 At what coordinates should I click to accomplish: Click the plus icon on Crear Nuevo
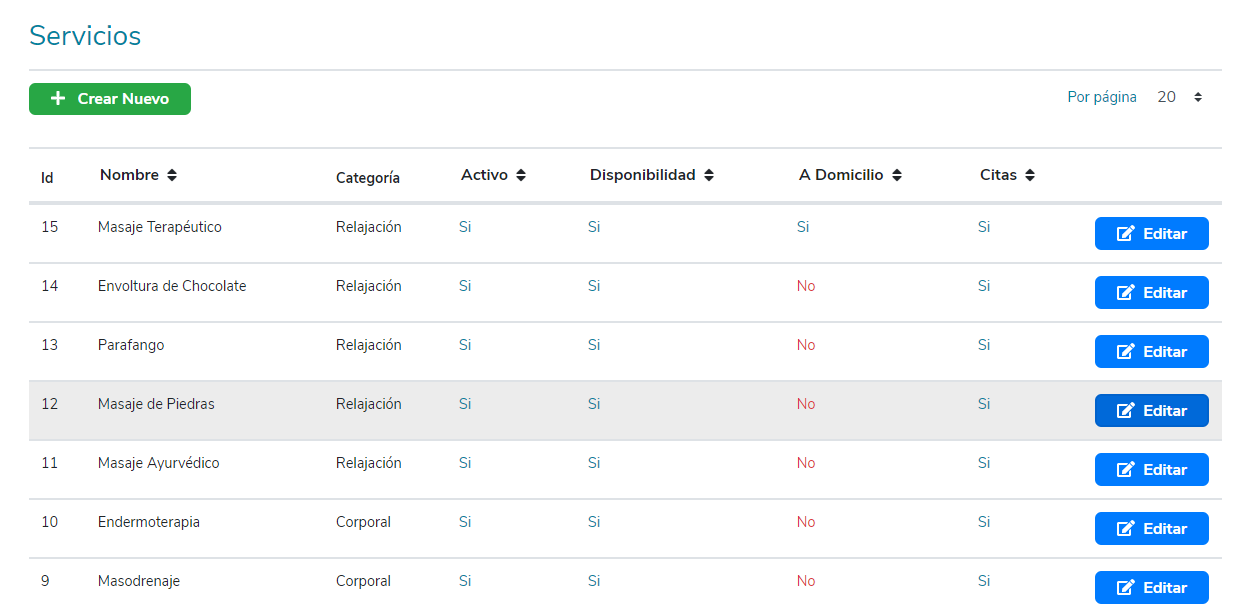(x=58, y=99)
